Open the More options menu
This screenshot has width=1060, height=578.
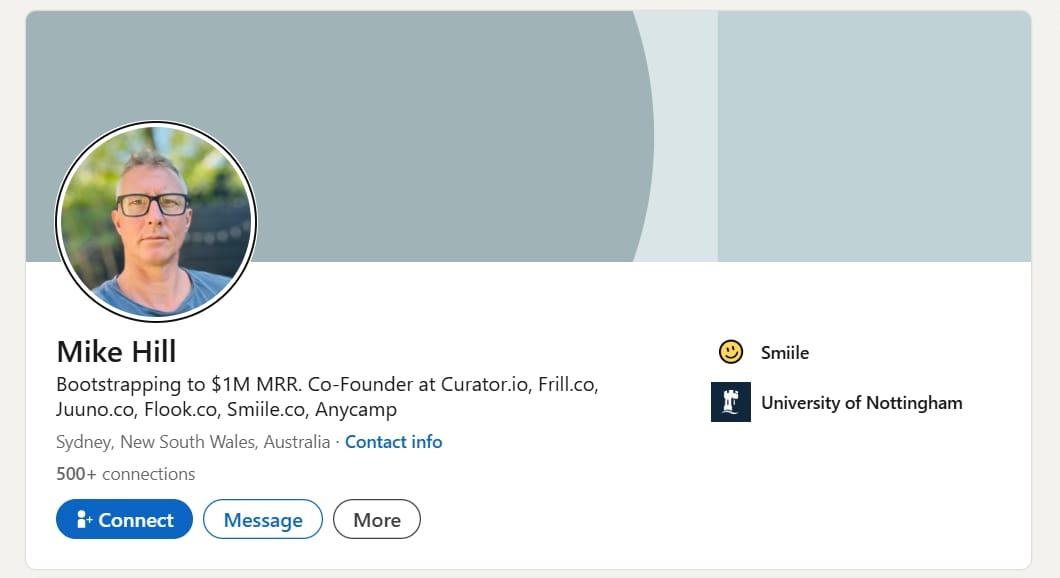point(377,519)
